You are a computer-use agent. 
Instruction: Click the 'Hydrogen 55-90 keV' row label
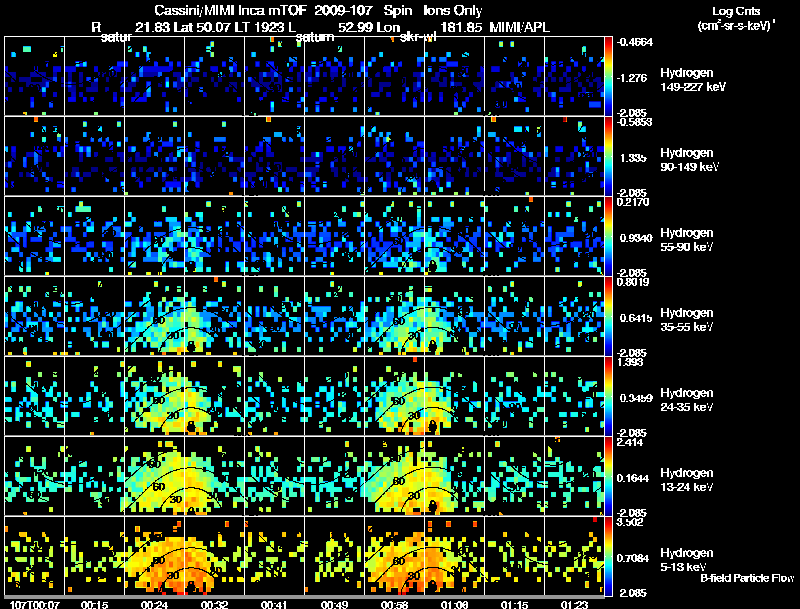(687, 240)
